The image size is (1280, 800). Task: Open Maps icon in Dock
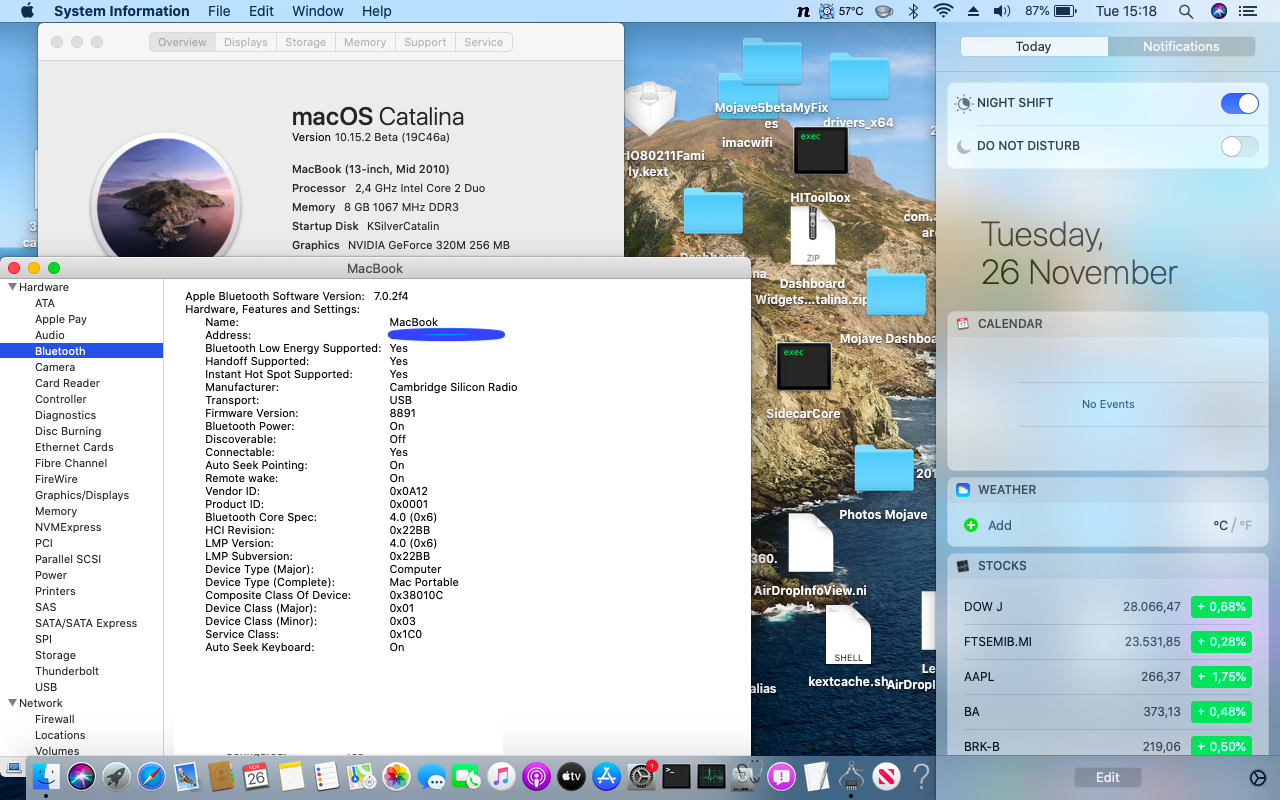point(361,776)
